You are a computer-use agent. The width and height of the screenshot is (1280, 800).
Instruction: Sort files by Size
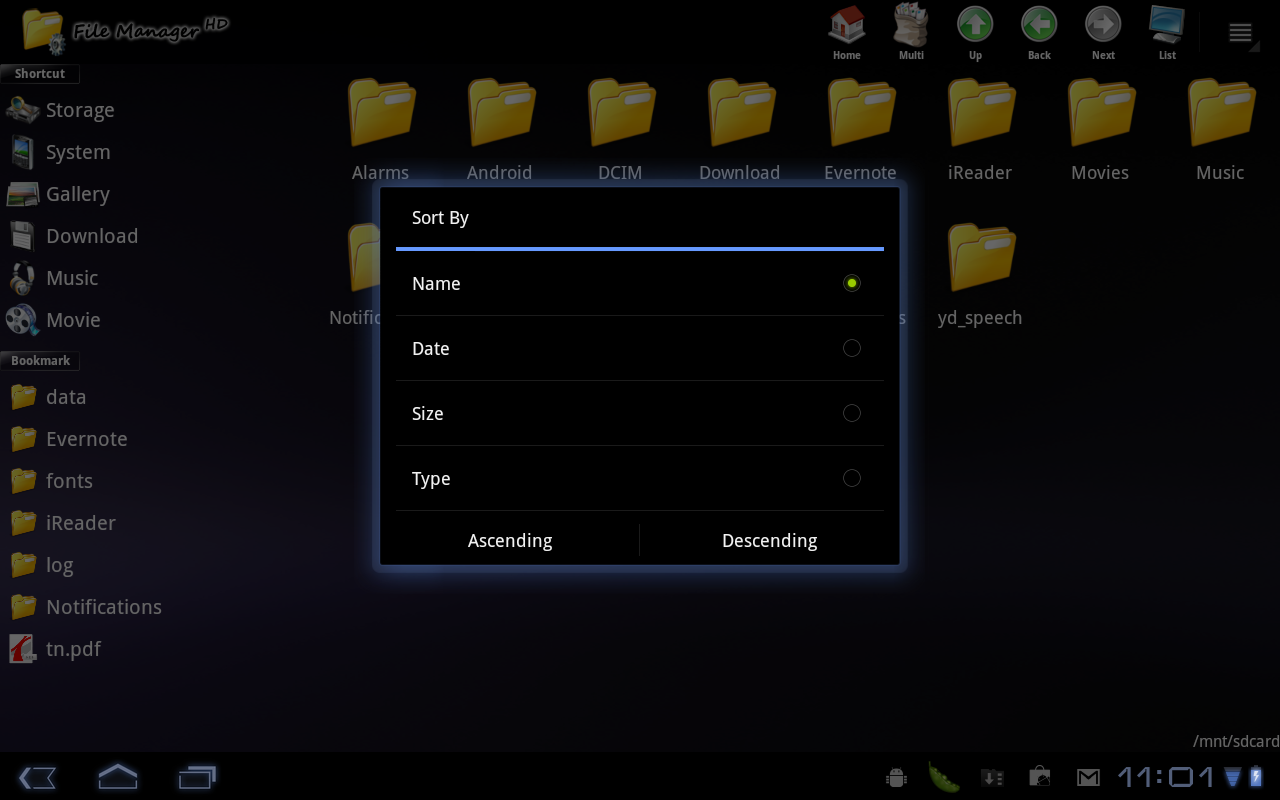[640, 413]
